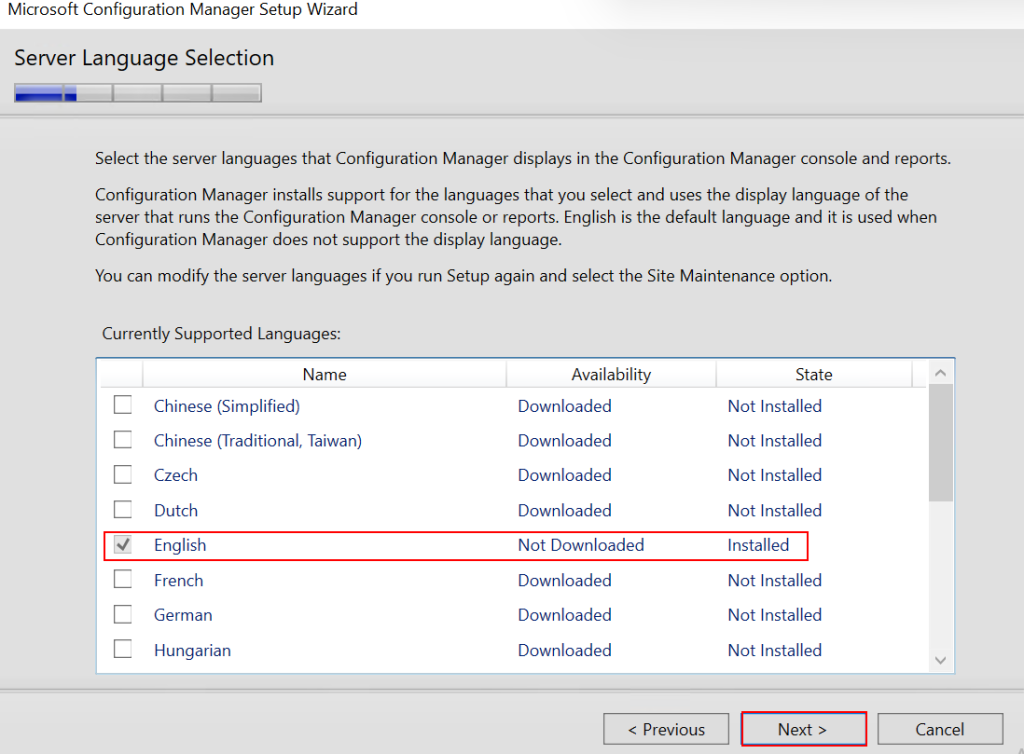
Task: Click the Next button
Action: click(x=802, y=729)
